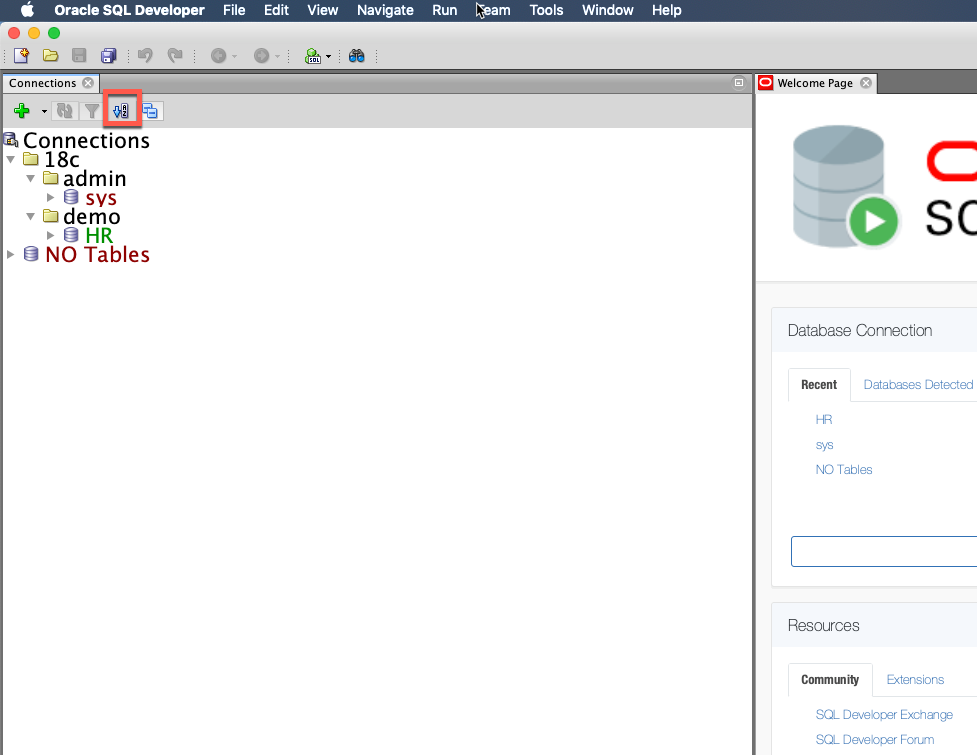Click the 18c folder icon
This screenshot has width=977, height=755.
click(x=31, y=159)
